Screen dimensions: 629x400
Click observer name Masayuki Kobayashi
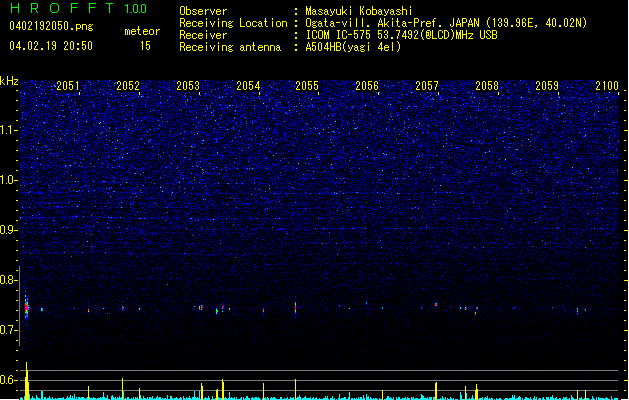[x=359, y=11]
